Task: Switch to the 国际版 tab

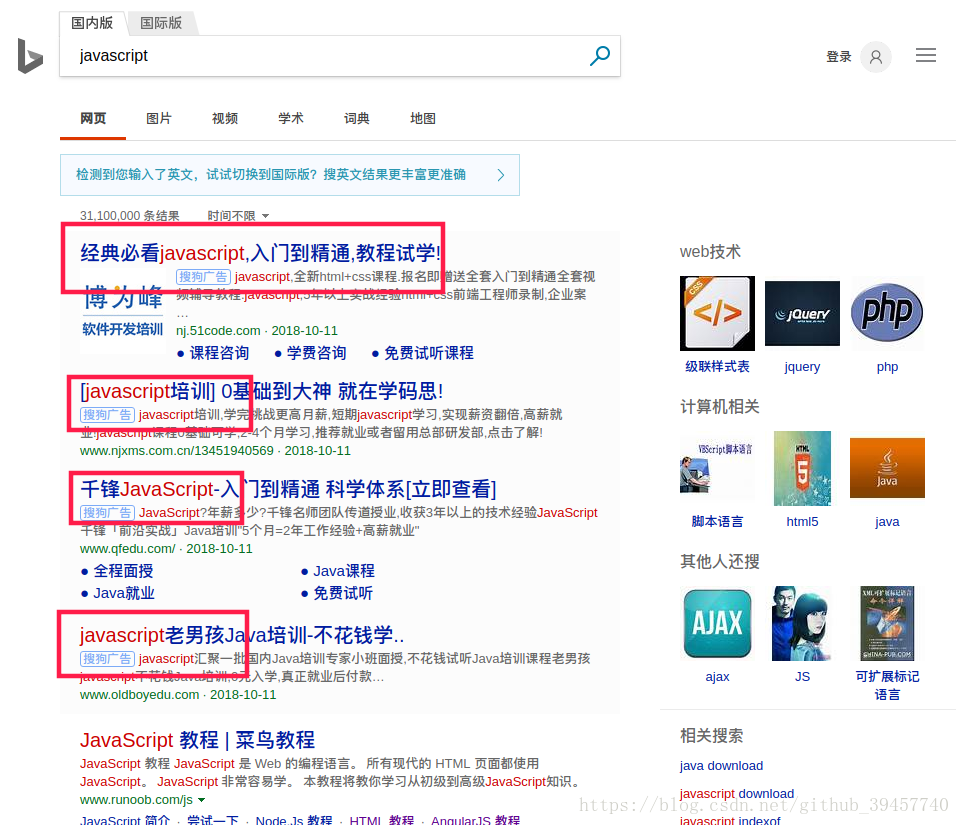Action: click(x=161, y=23)
